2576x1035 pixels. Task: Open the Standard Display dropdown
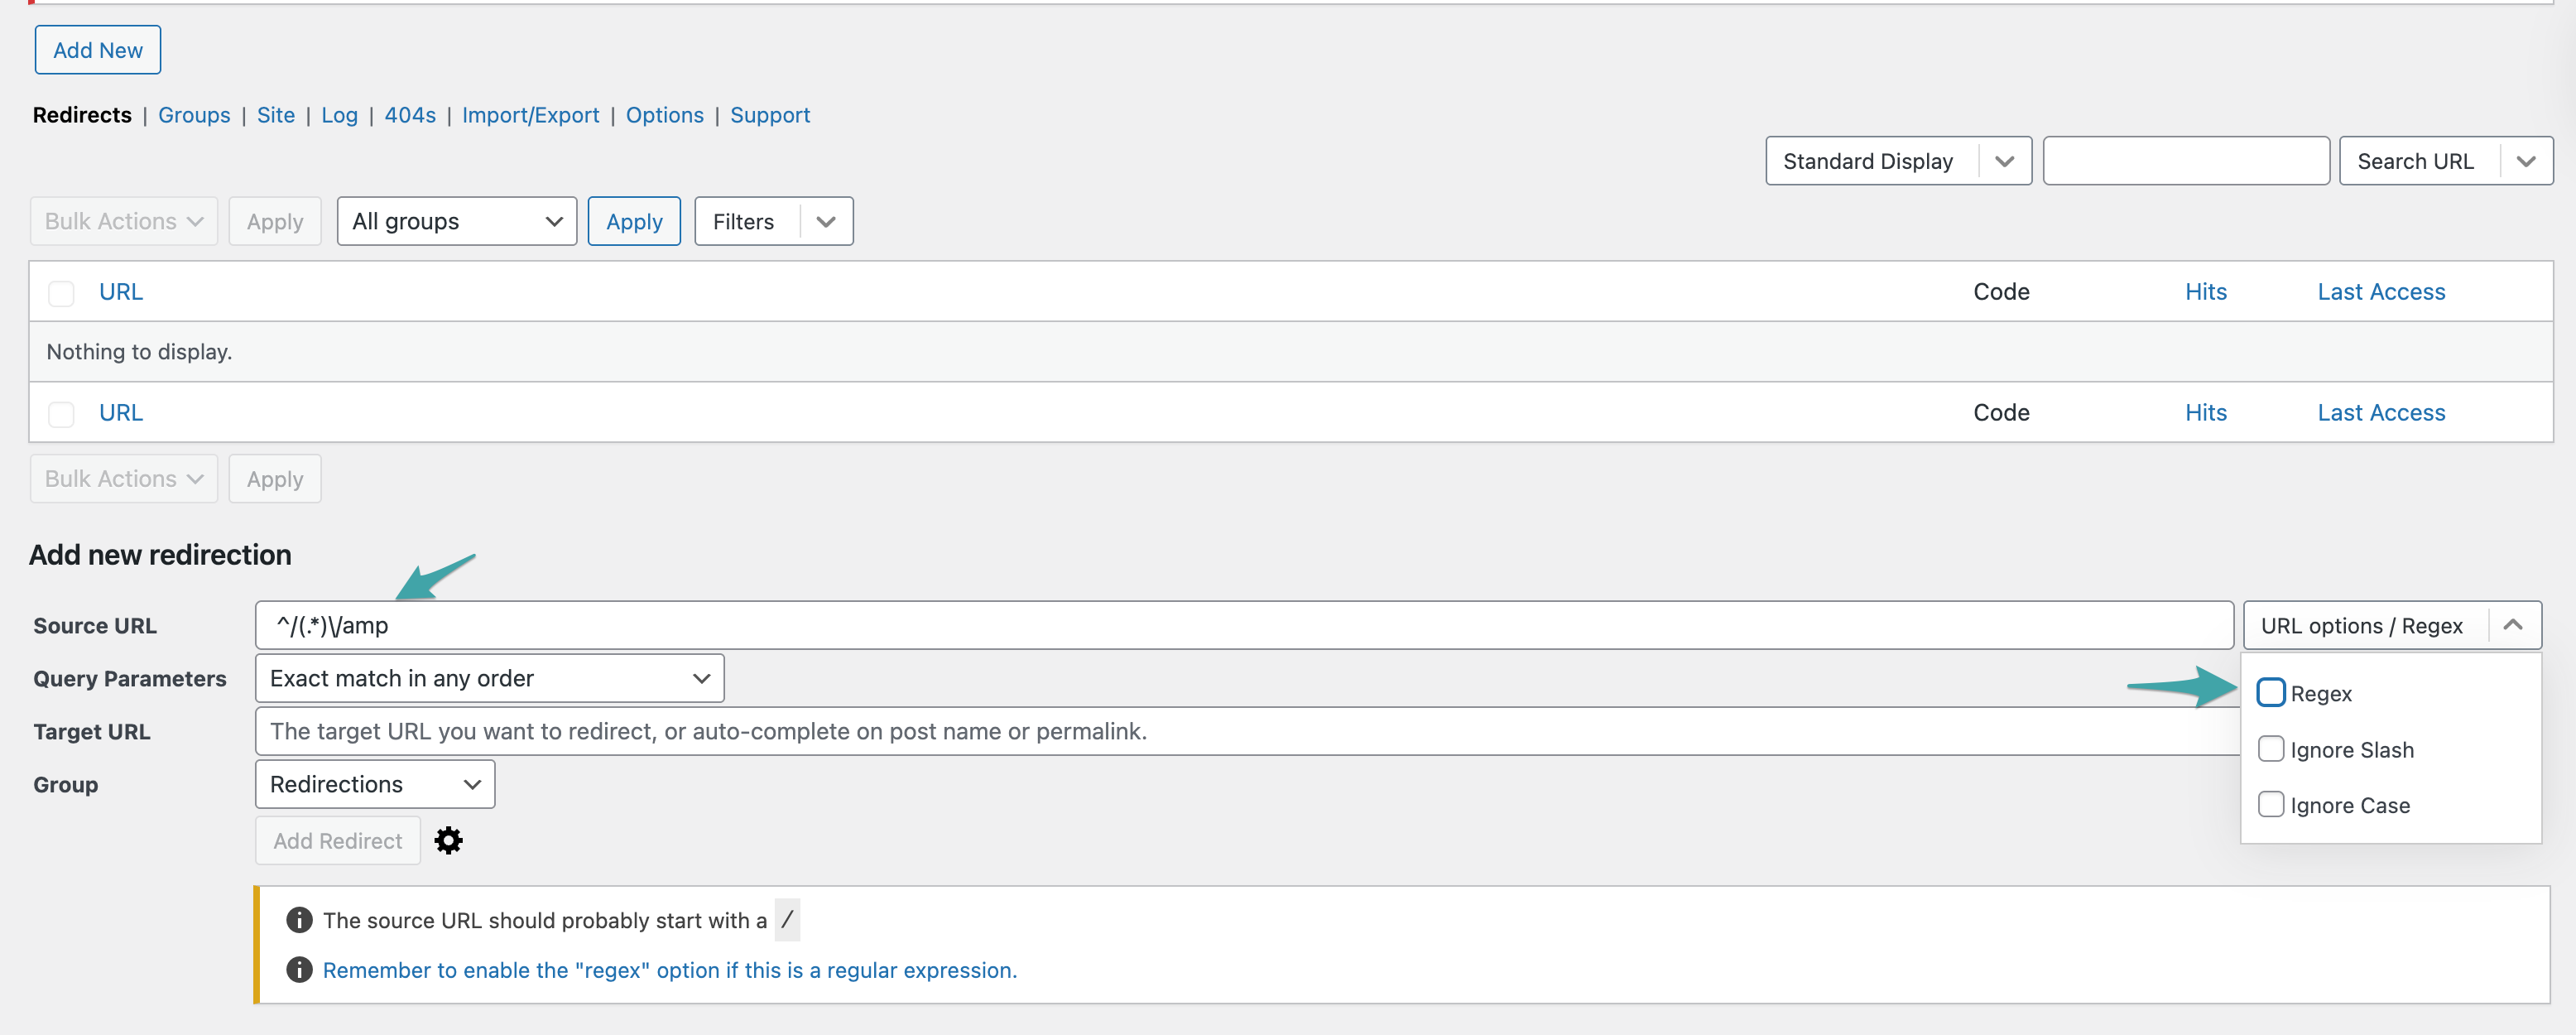click(1897, 161)
